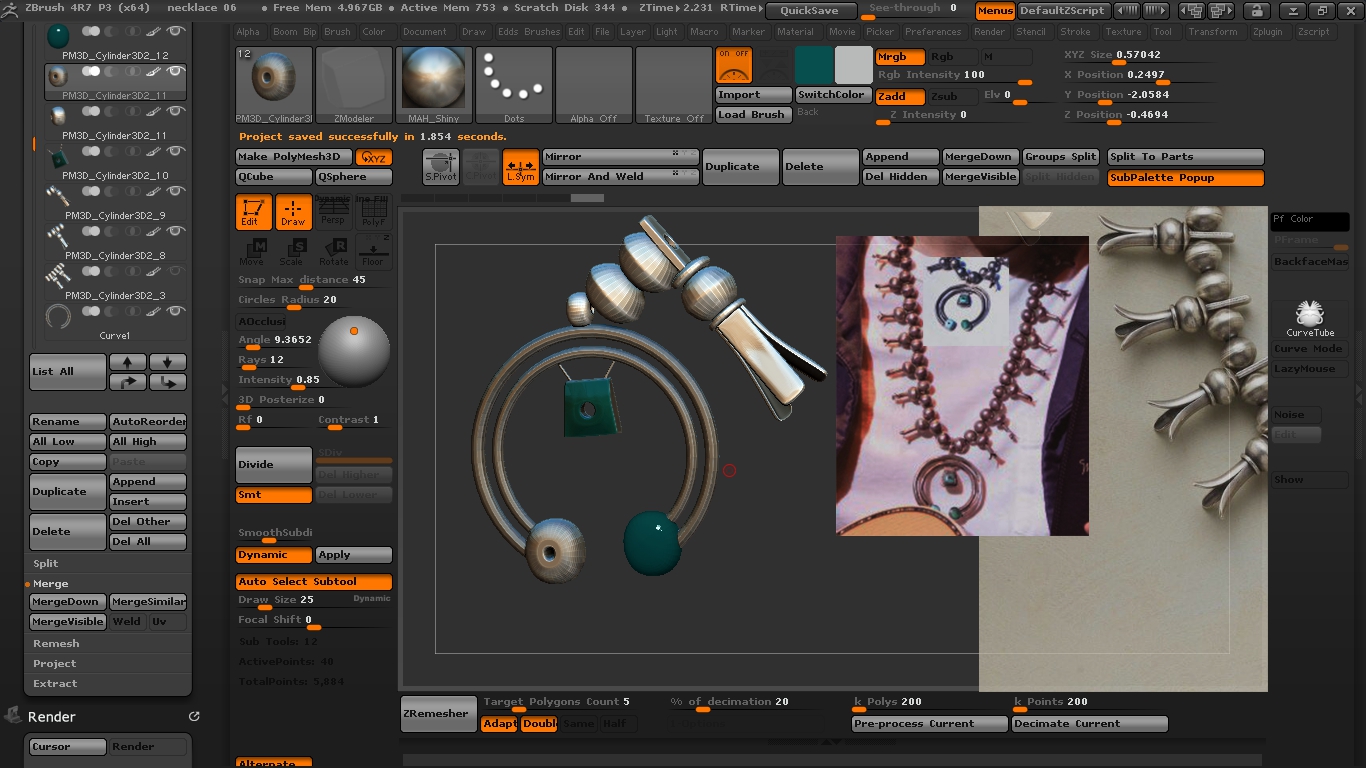Click the XYZ rotation axis icon
Image resolution: width=1366 pixels, height=768 pixels.
(374, 157)
